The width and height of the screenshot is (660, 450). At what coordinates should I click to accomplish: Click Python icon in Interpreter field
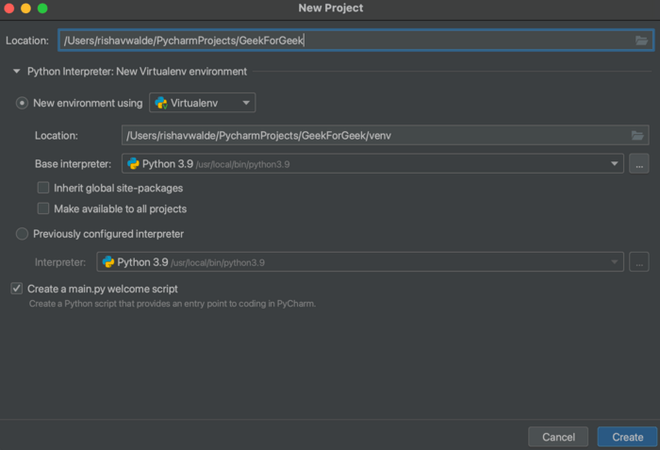tap(108, 262)
